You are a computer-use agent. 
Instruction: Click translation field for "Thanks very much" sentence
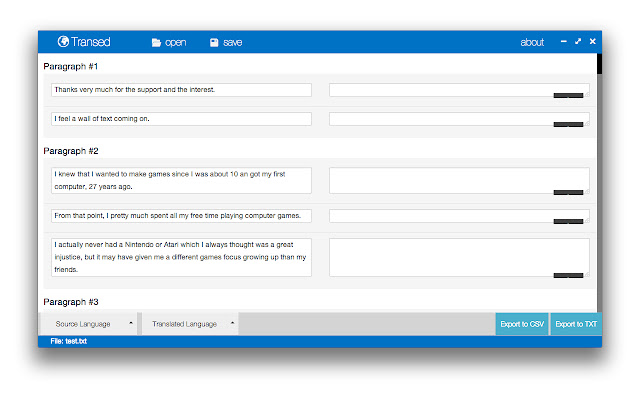coord(459,90)
